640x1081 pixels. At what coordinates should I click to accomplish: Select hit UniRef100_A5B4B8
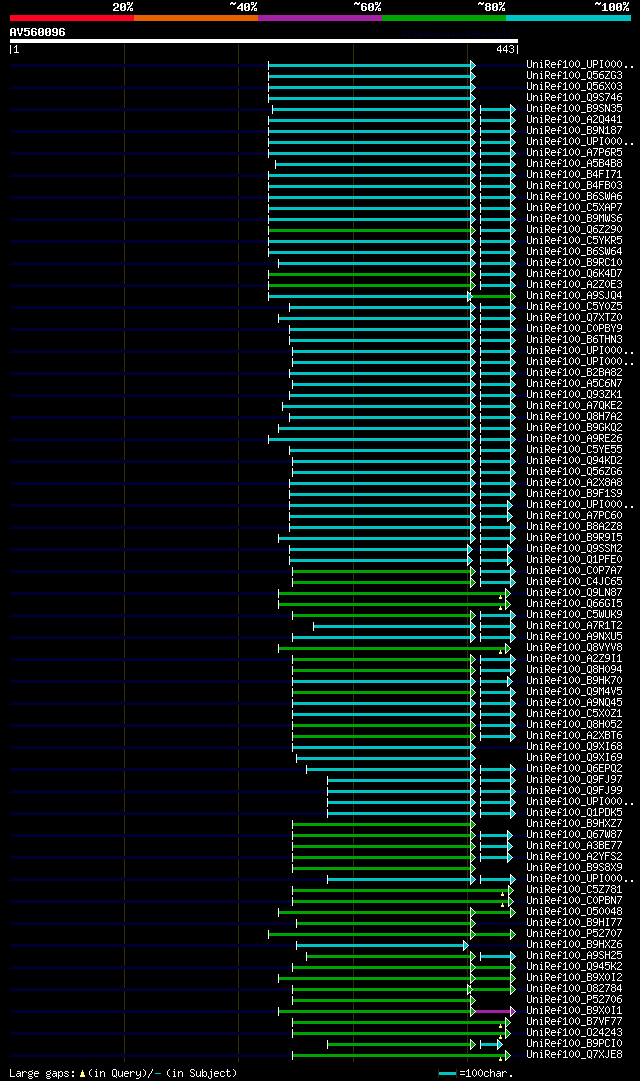coord(574,164)
